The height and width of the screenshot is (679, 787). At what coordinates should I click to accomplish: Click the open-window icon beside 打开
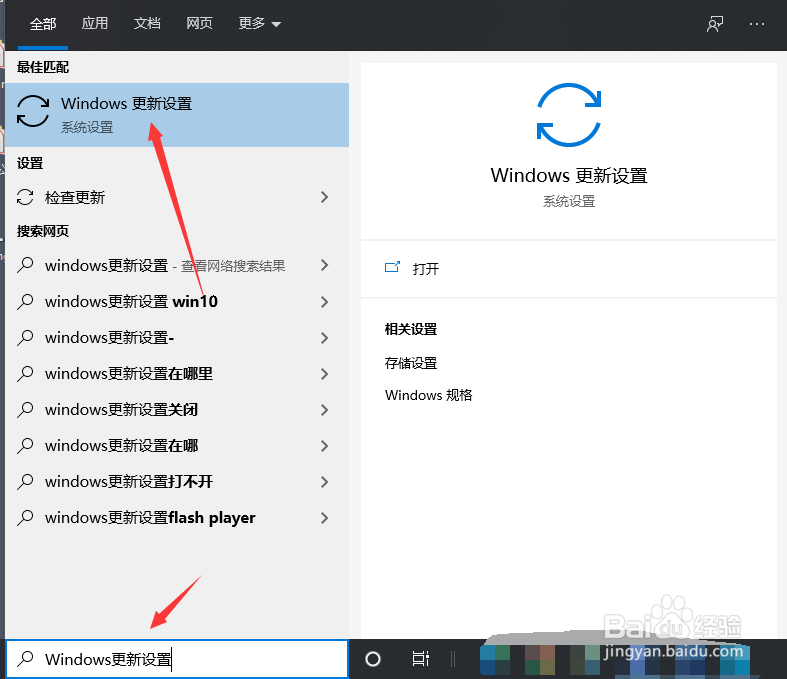click(392, 267)
